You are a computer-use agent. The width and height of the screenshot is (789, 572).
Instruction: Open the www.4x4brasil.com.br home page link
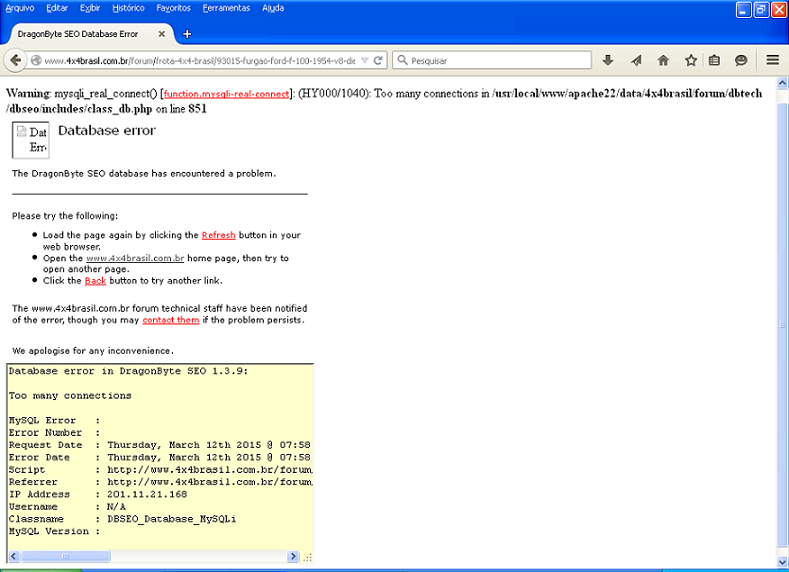tap(135, 258)
